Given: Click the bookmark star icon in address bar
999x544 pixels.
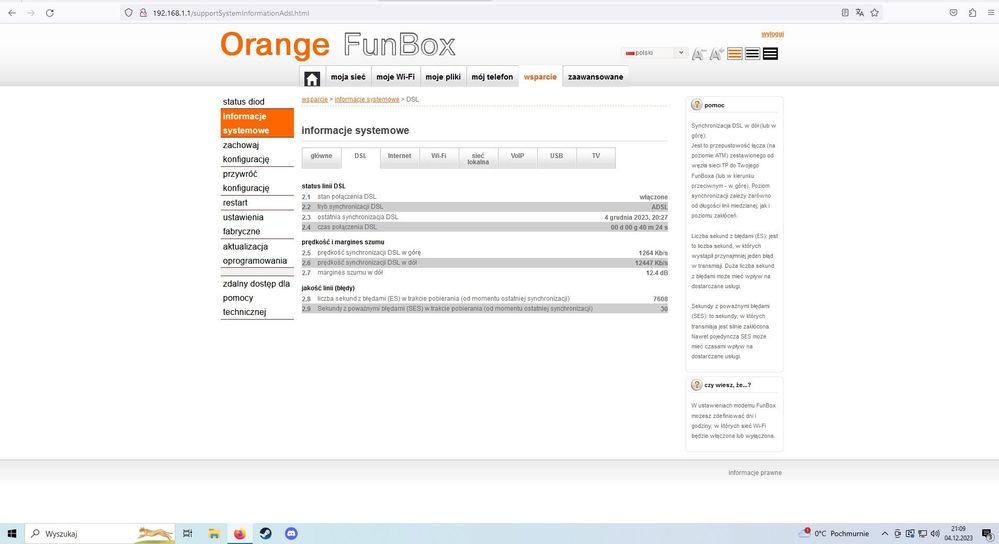Looking at the screenshot, I should 874,13.
